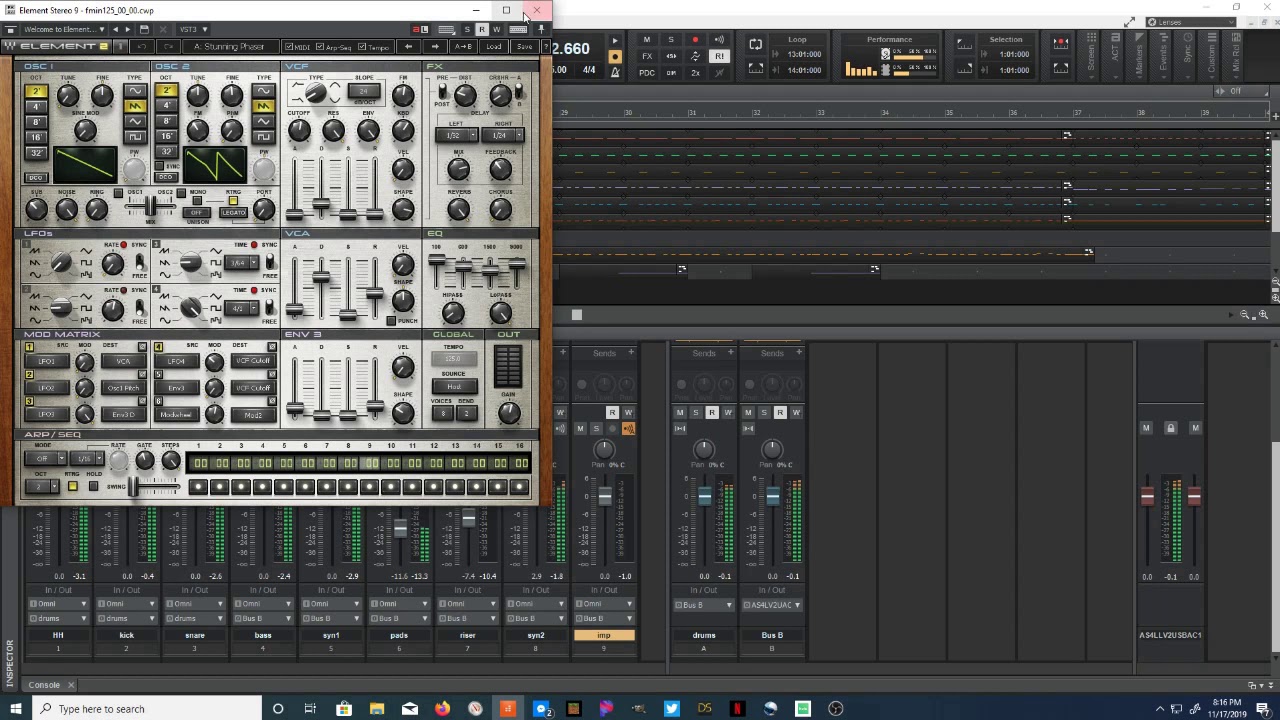The width and height of the screenshot is (1280, 720).
Task: Click the OSC 1 DCO button
Action: [x=36, y=177]
